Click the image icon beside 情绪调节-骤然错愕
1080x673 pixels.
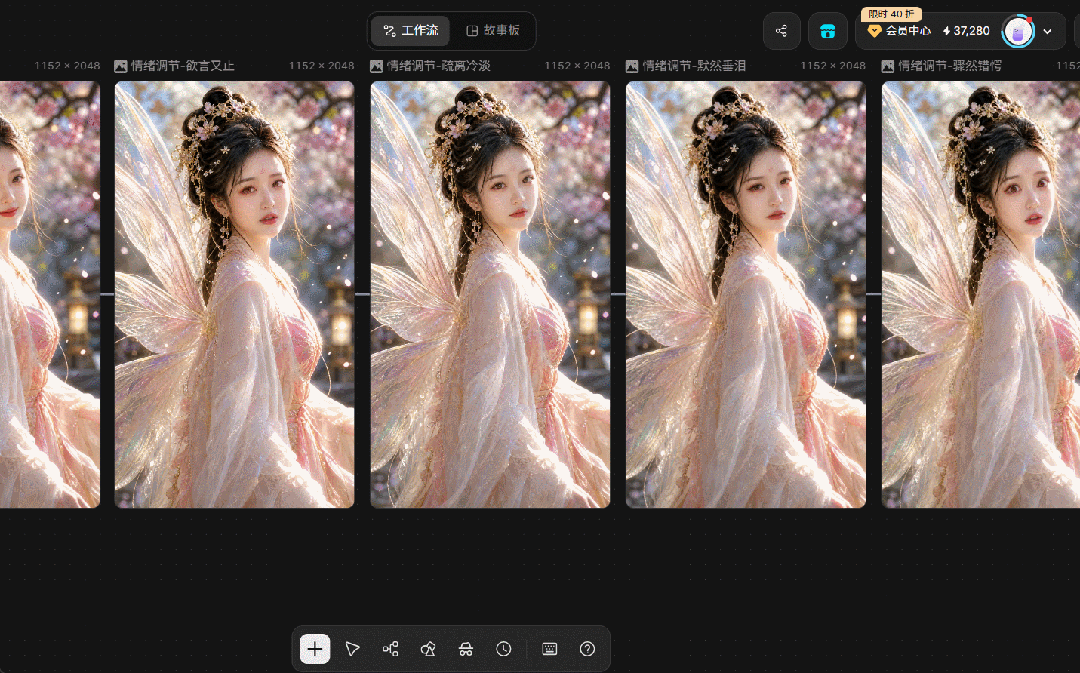887,66
